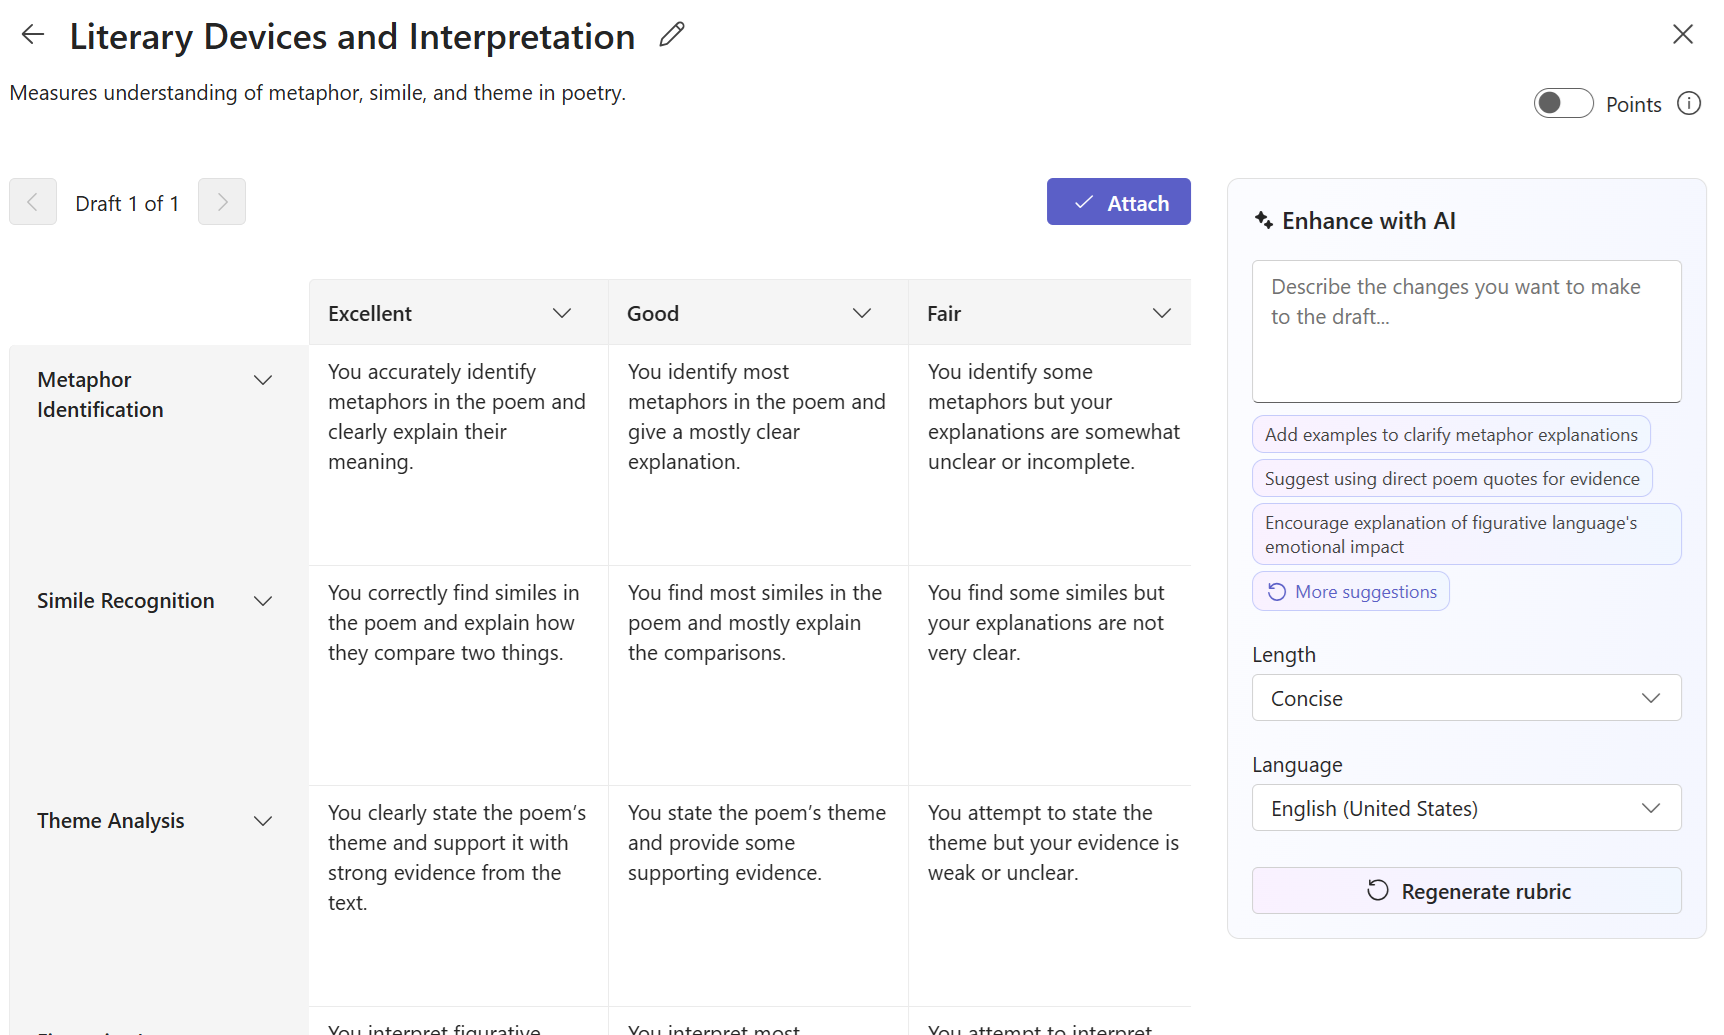Image resolution: width=1724 pixels, height=1035 pixels.
Task: Click the Excellent column heading text
Action: click(x=370, y=314)
